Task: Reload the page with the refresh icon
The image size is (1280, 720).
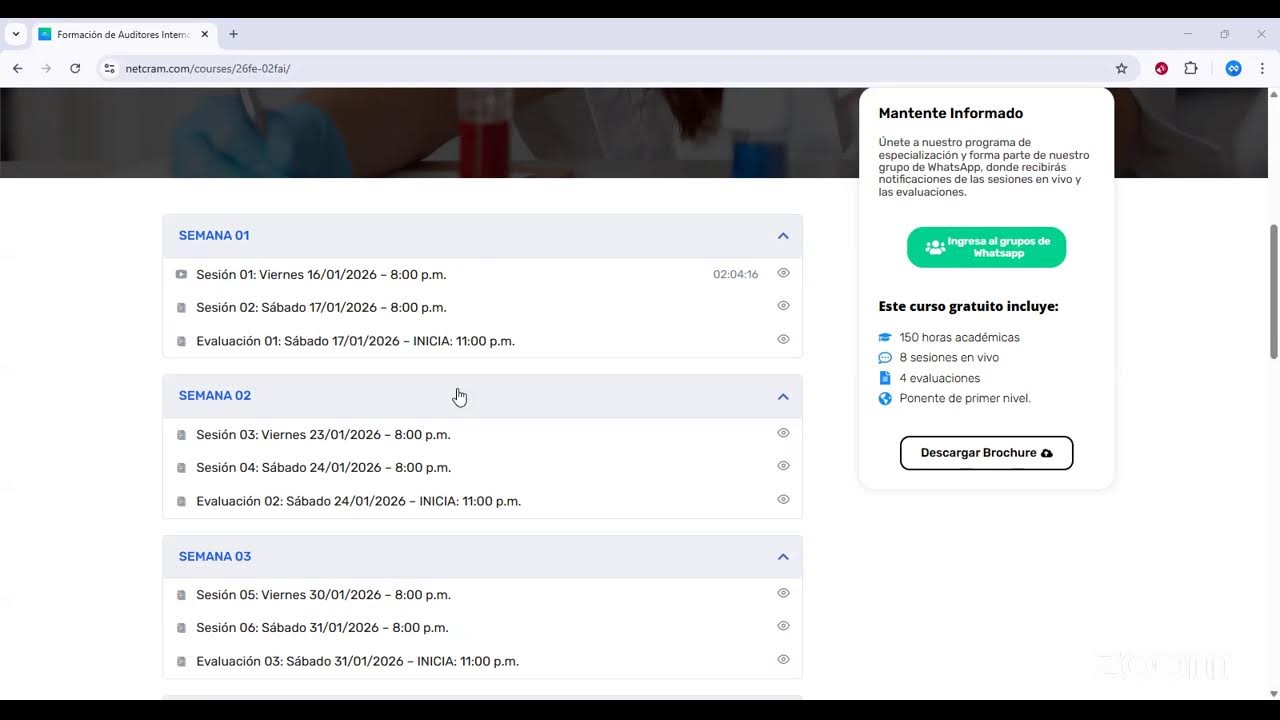Action: (x=75, y=68)
